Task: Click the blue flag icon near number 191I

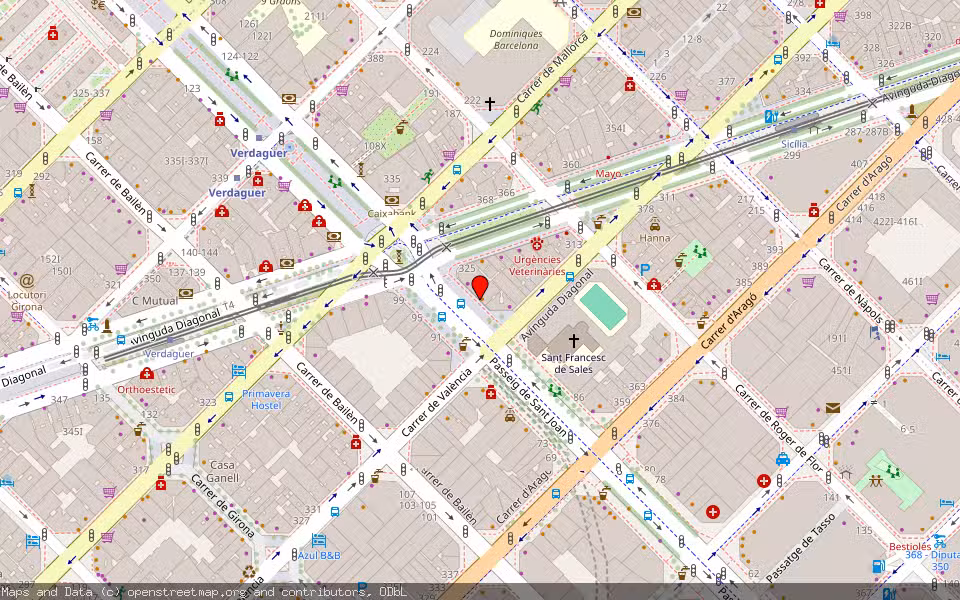Action: tap(875, 332)
